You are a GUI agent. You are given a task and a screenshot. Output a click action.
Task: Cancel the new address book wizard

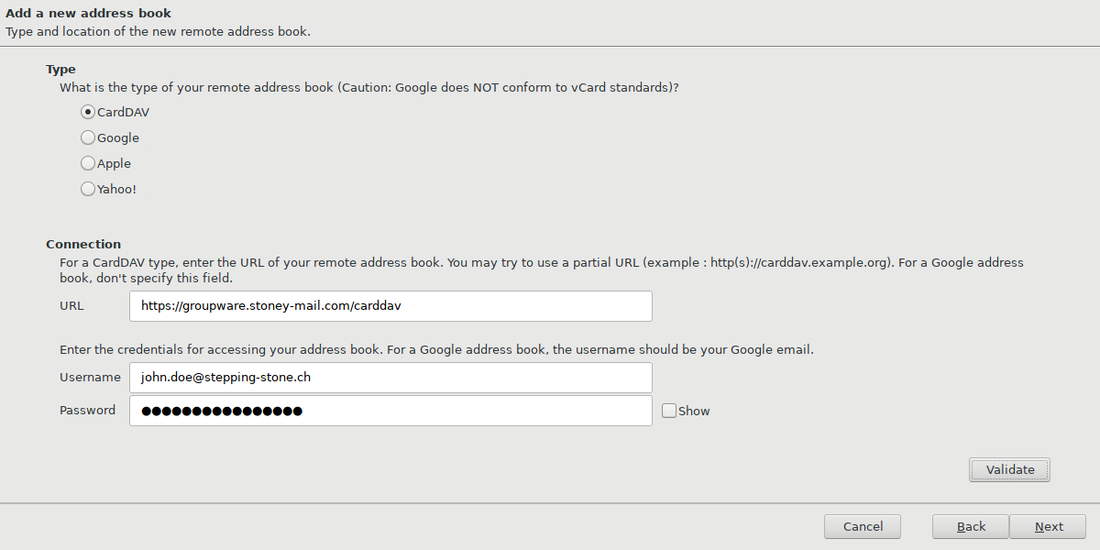tap(862, 527)
